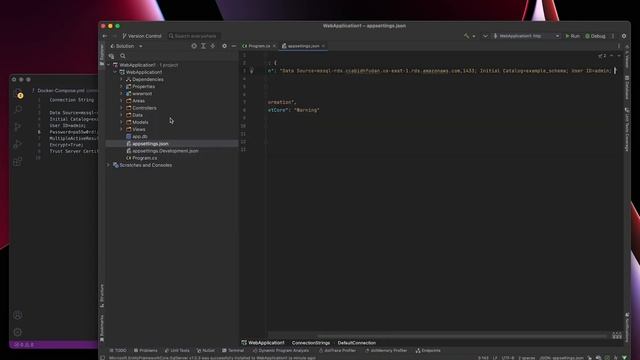Click the back navigation arrow in Rider toolbar
Image resolution: width=640 pixels, height=360 pixels.
coord(105,36)
